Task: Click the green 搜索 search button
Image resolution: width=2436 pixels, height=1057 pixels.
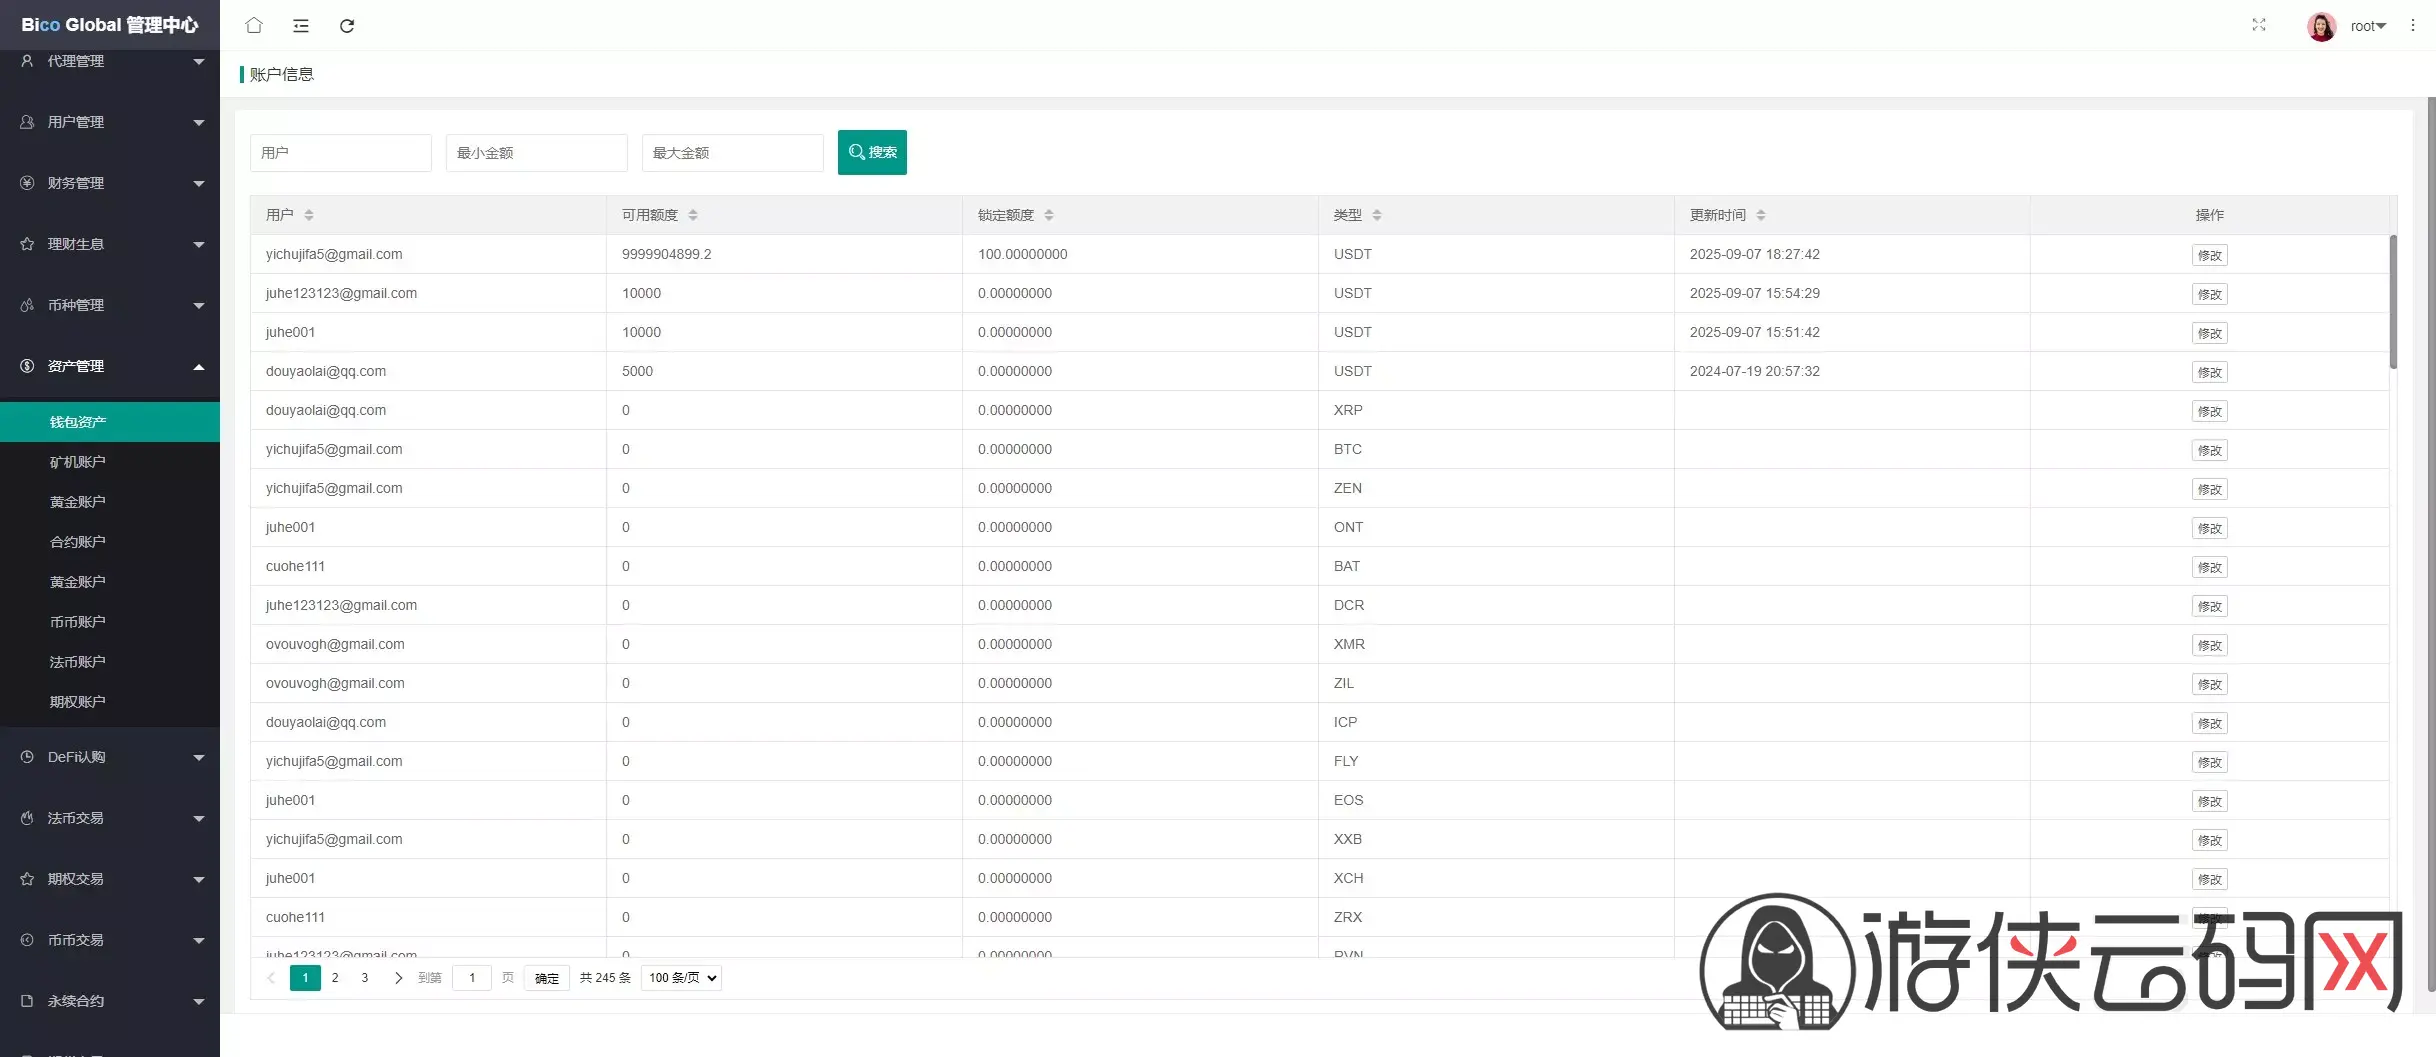Action: (x=872, y=152)
